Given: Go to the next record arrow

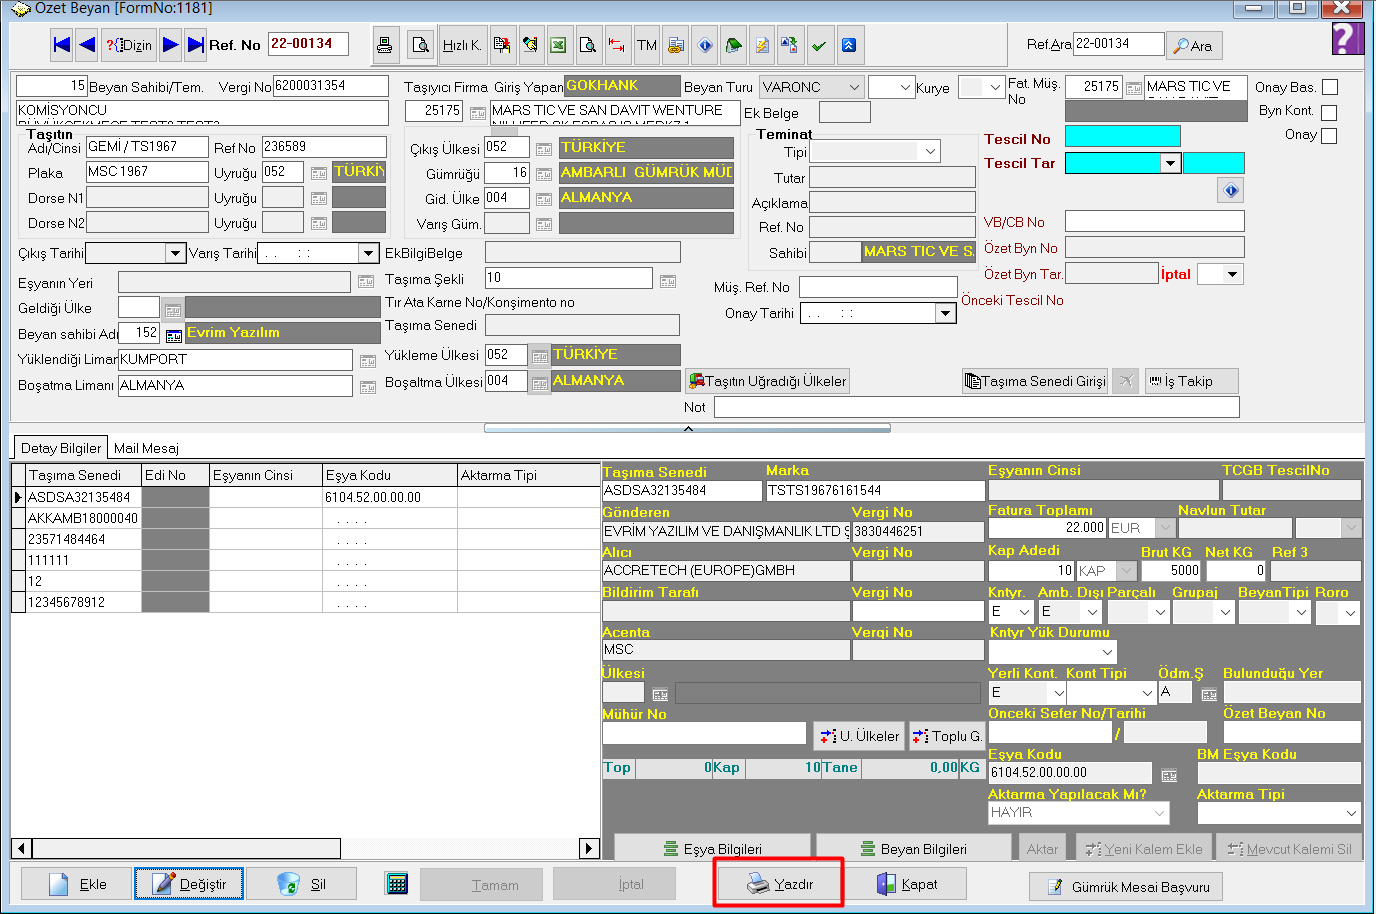Looking at the screenshot, I should tap(170, 45).
